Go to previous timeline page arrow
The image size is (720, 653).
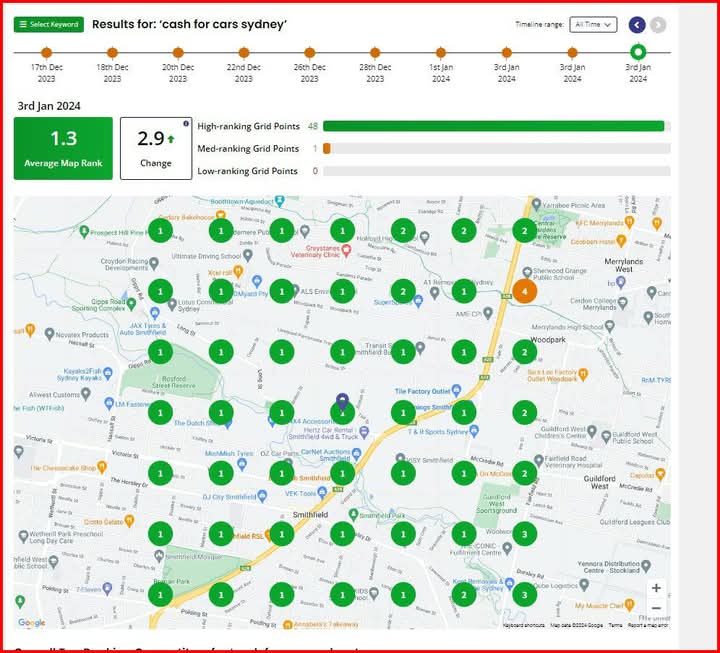[637, 25]
